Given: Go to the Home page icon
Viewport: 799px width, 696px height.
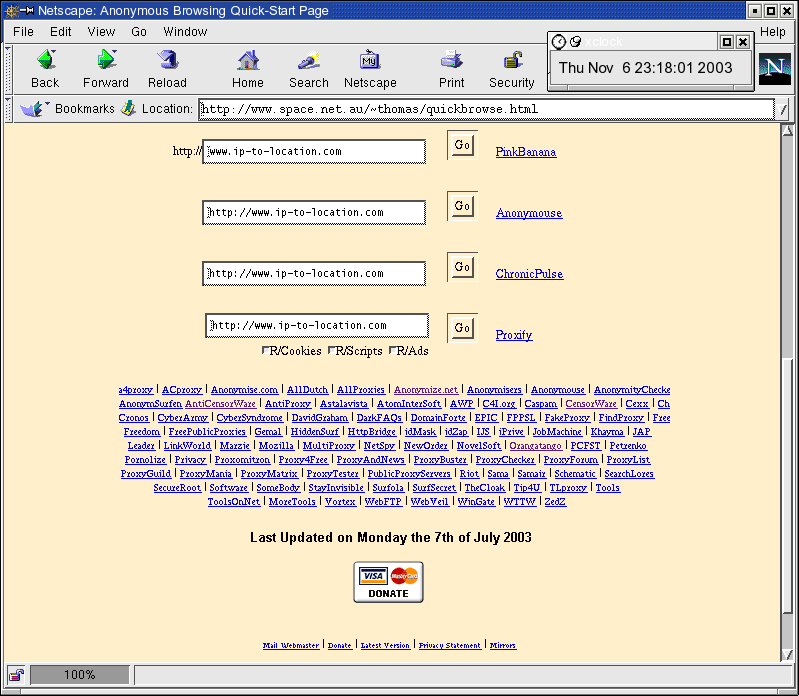Looking at the screenshot, I should point(248,60).
